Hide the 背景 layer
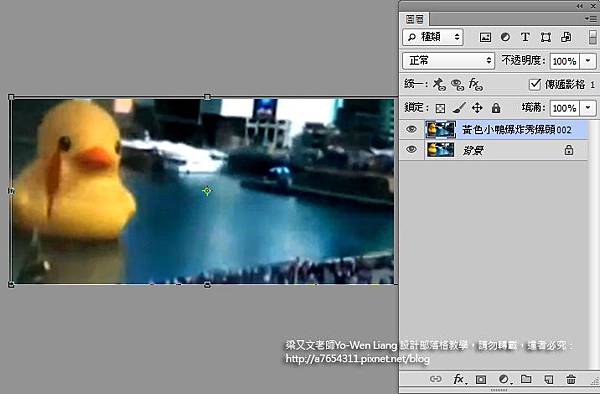Viewport: 600px width, 394px height. tap(411, 149)
